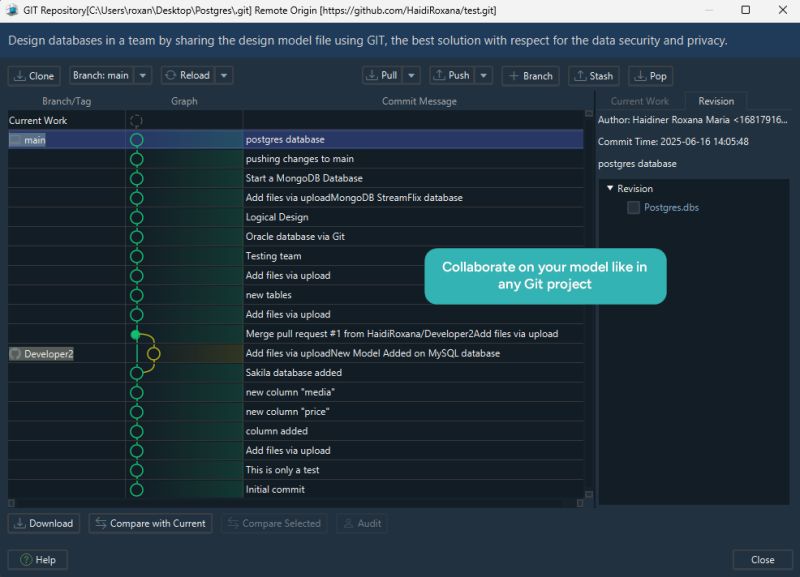Run an Audit on the commit
This screenshot has width=800, height=577.
pos(362,523)
